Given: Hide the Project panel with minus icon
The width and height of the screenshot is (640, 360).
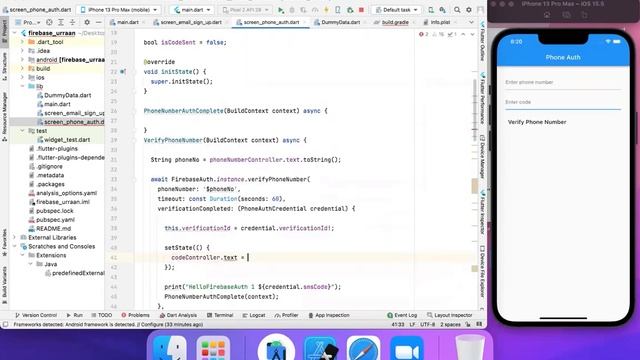Looking at the screenshot, I should [x=99, y=22].
